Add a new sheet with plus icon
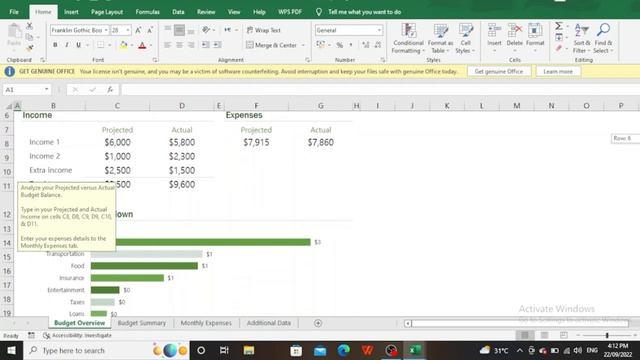 click(318, 323)
